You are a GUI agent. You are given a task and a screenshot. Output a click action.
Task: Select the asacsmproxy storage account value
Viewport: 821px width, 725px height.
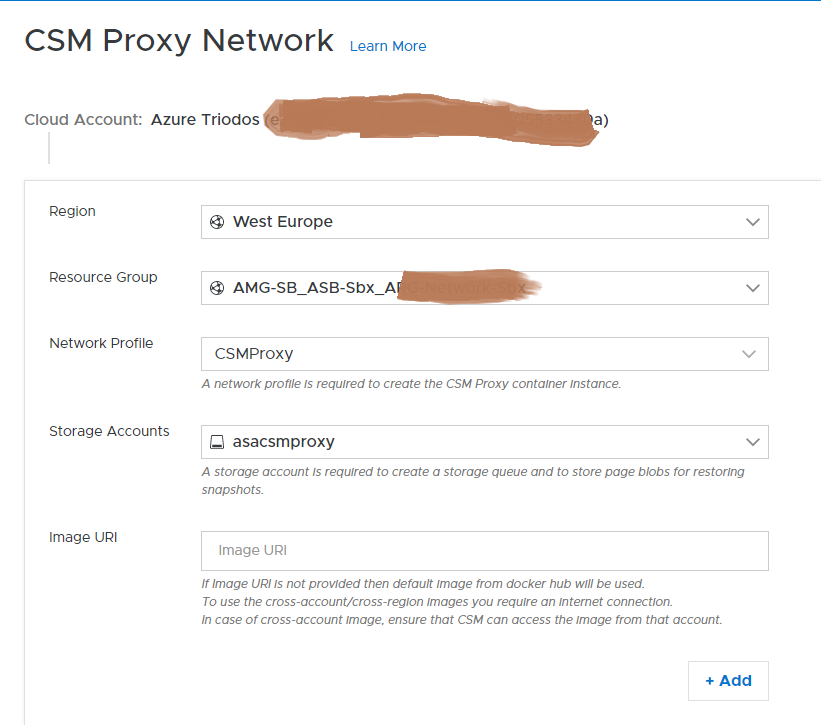tap(284, 441)
